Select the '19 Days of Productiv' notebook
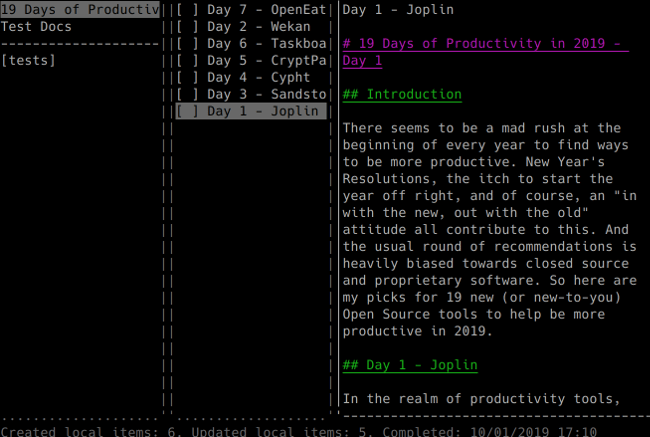This screenshot has width=650, height=437. [x=80, y=10]
